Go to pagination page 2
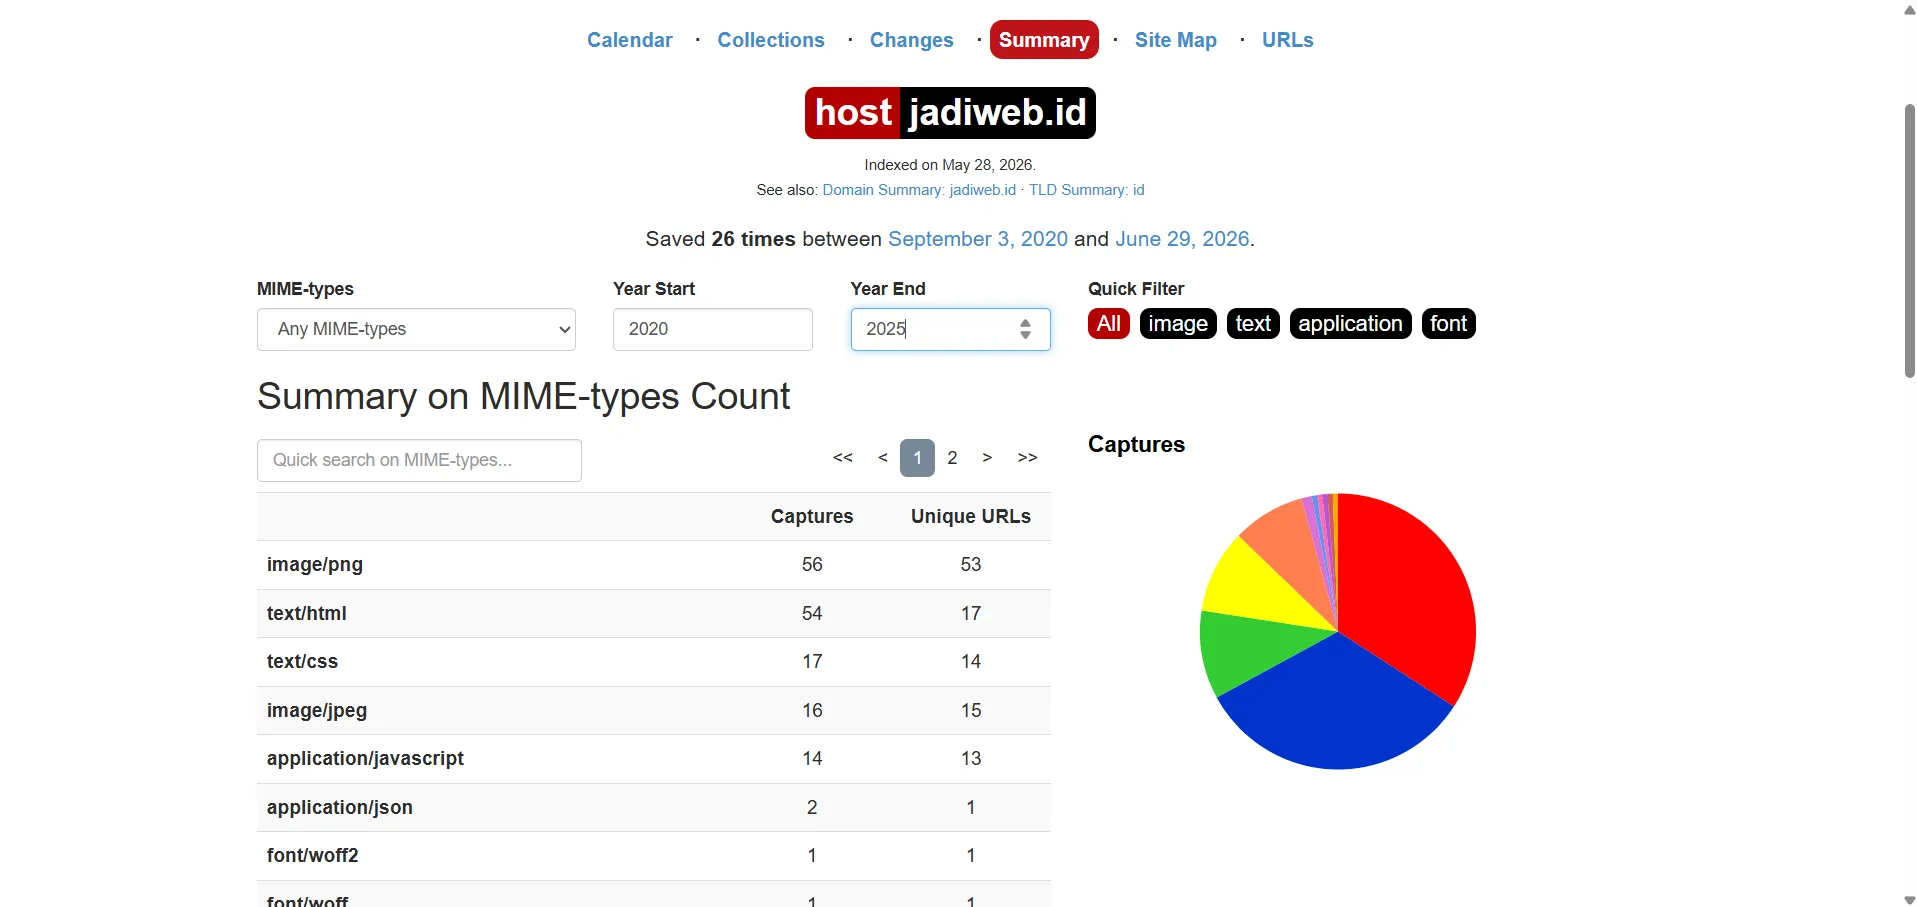The height and width of the screenshot is (907, 1917). click(952, 458)
